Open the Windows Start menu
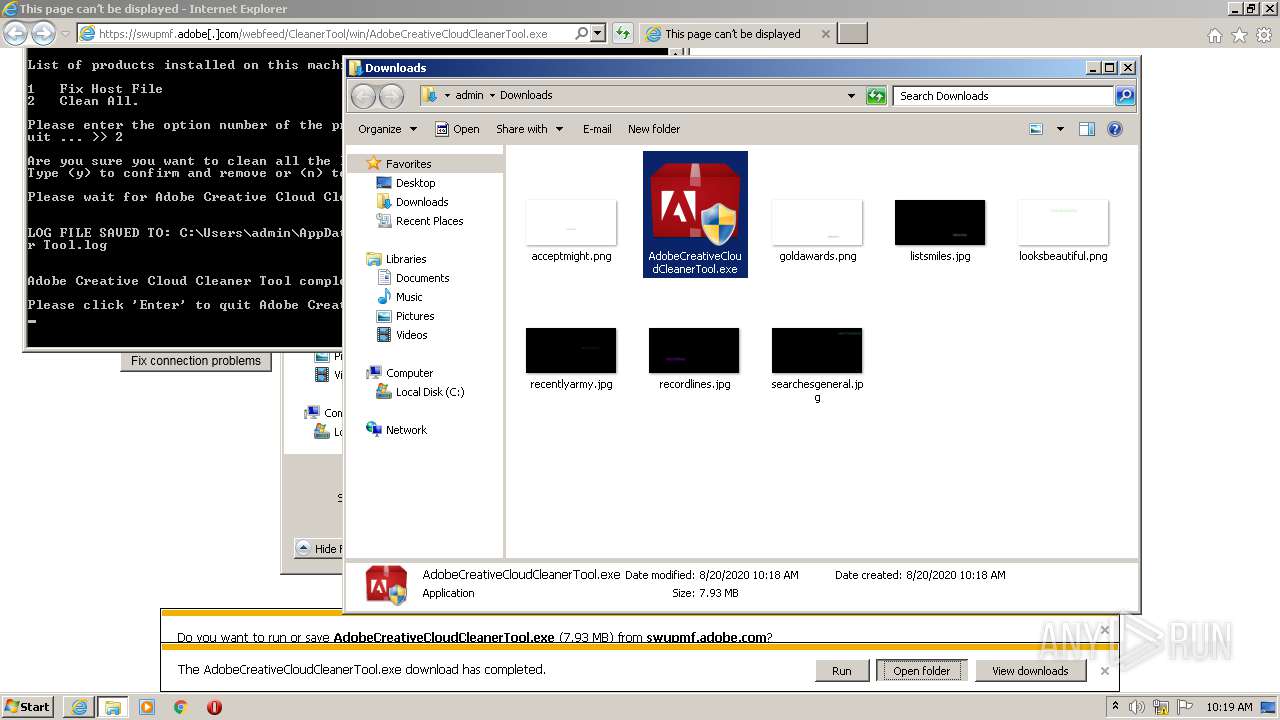1280x720 pixels. [28, 706]
